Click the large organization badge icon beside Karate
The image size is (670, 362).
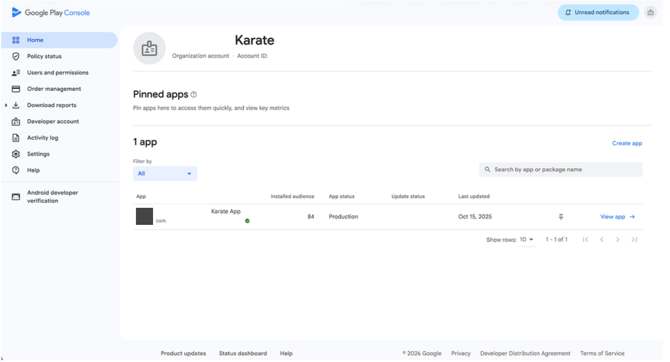[149, 48]
